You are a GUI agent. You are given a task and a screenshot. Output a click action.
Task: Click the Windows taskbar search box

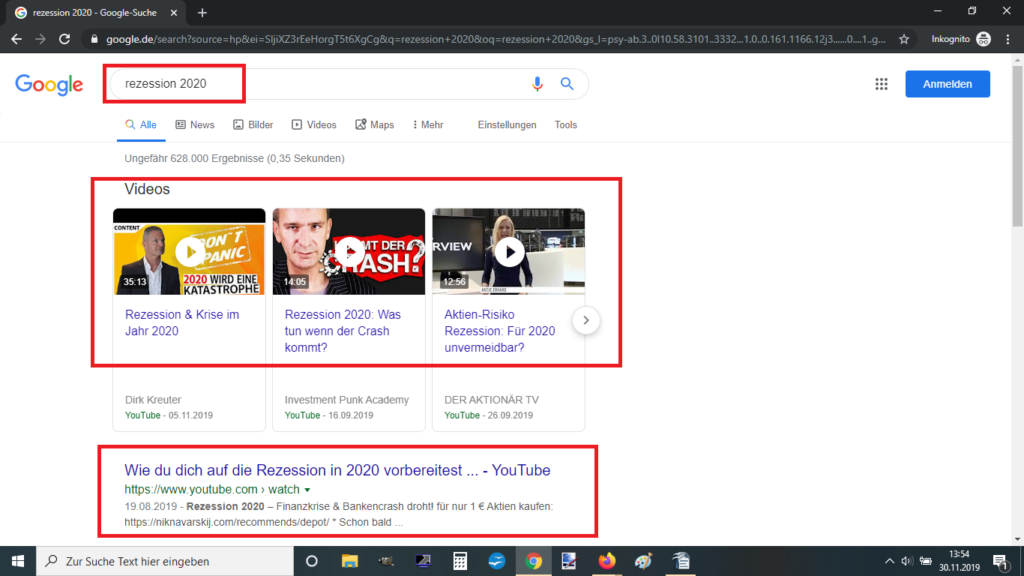(165, 561)
